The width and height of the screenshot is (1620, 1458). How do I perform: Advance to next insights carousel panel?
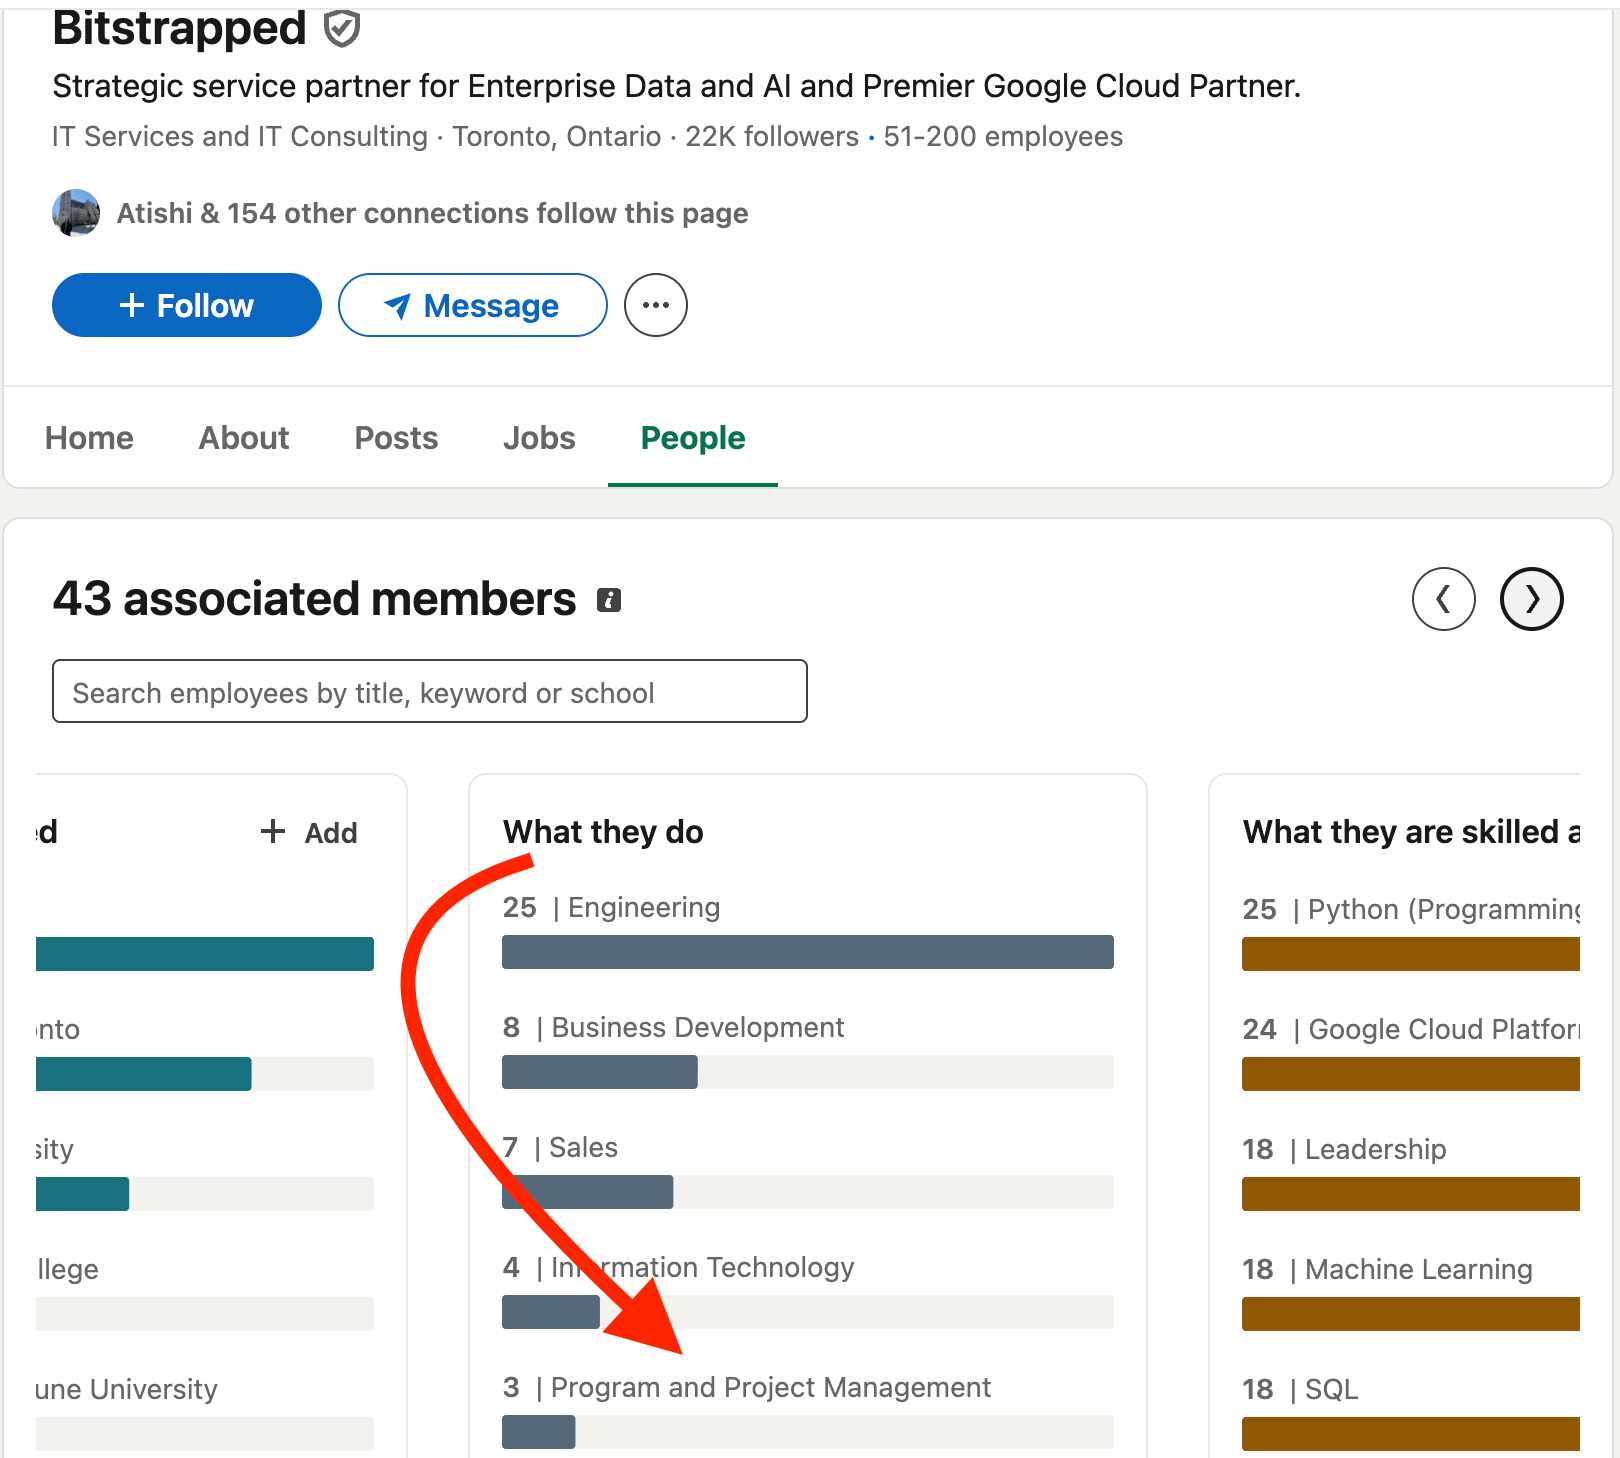click(x=1531, y=599)
